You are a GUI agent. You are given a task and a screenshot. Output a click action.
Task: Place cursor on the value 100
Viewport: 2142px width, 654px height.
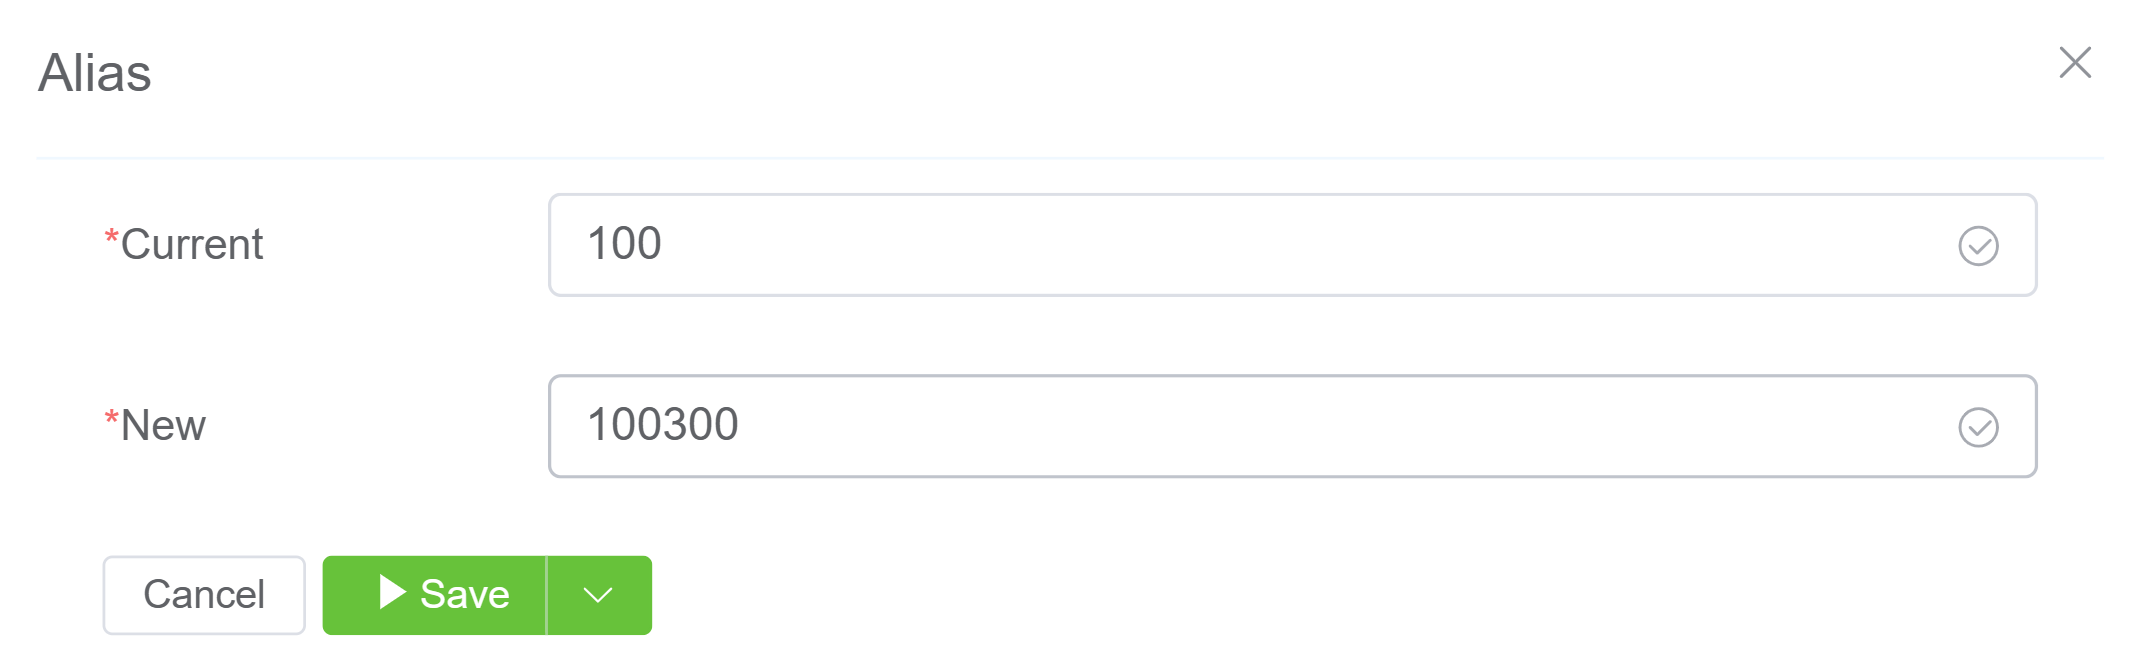click(x=624, y=244)
